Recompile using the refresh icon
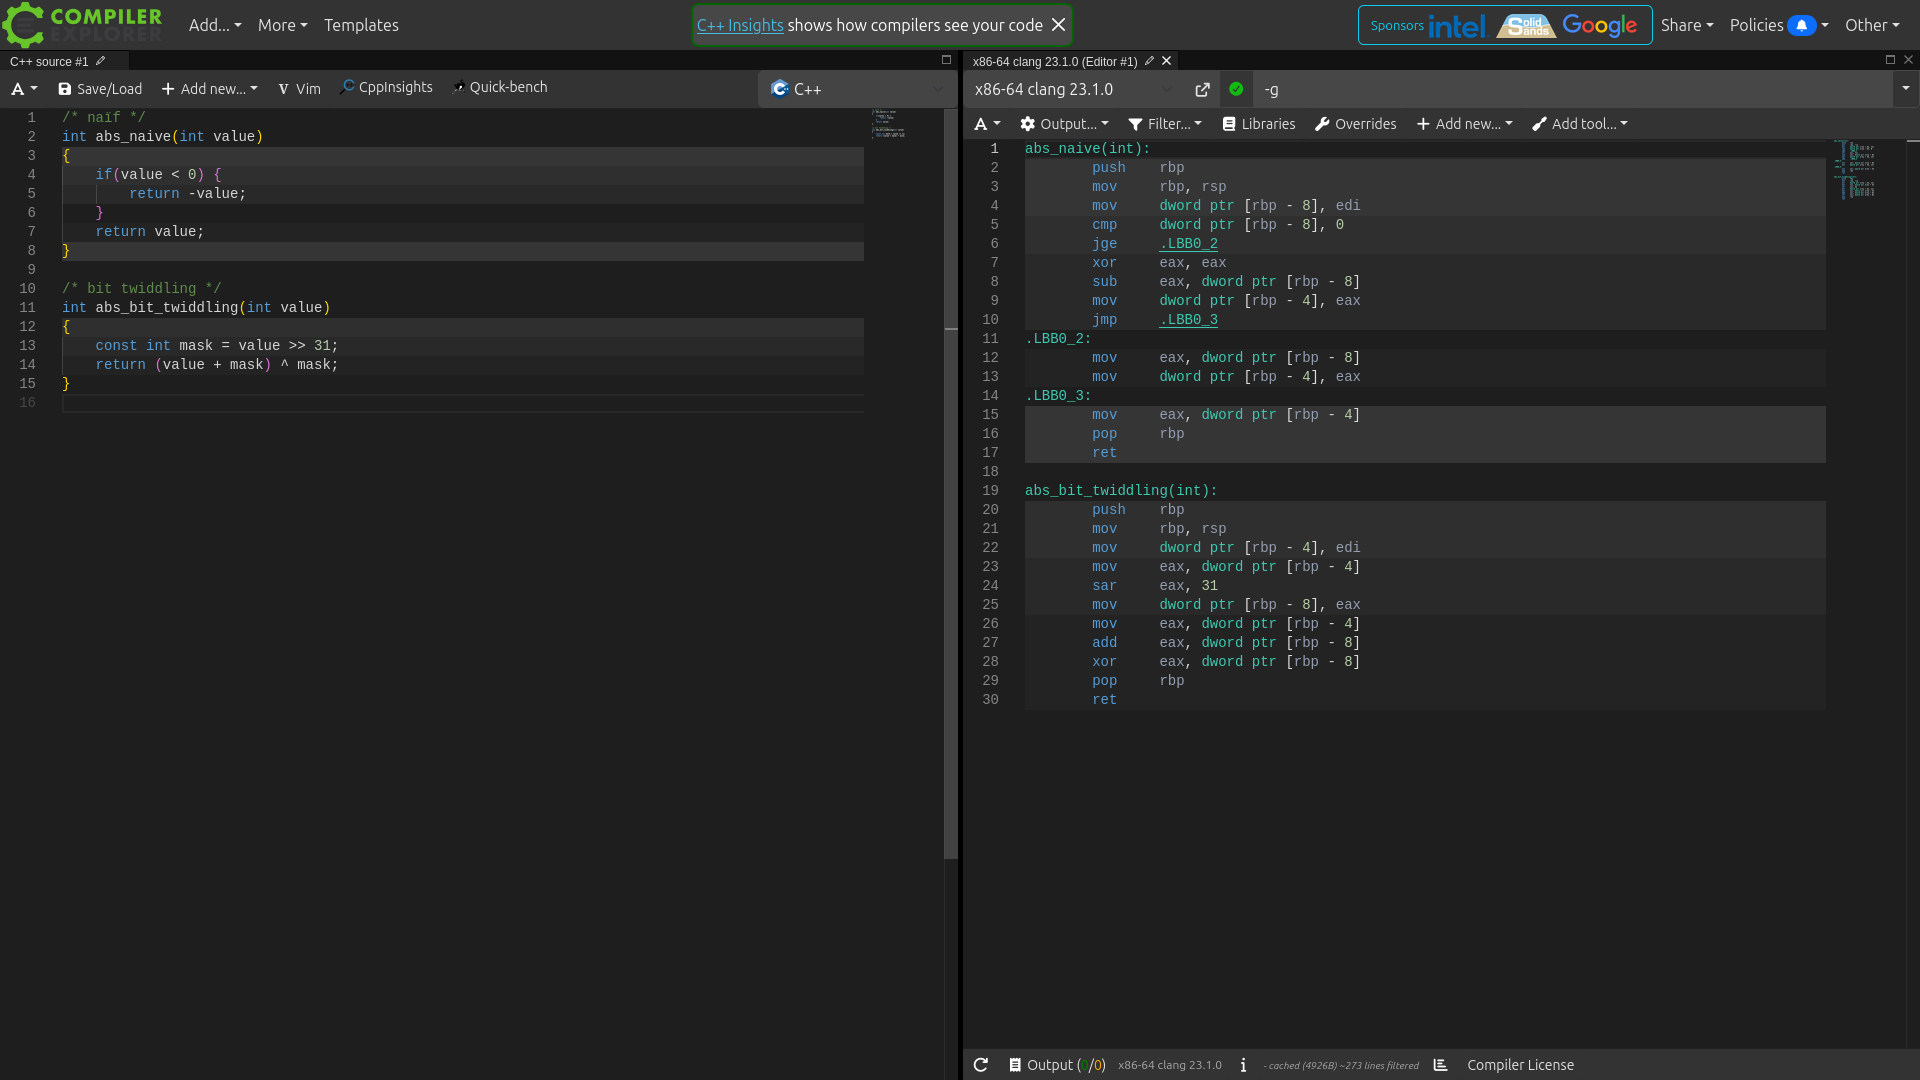This screenshot has height=1080, width=1920. [x=981, y=1065]
